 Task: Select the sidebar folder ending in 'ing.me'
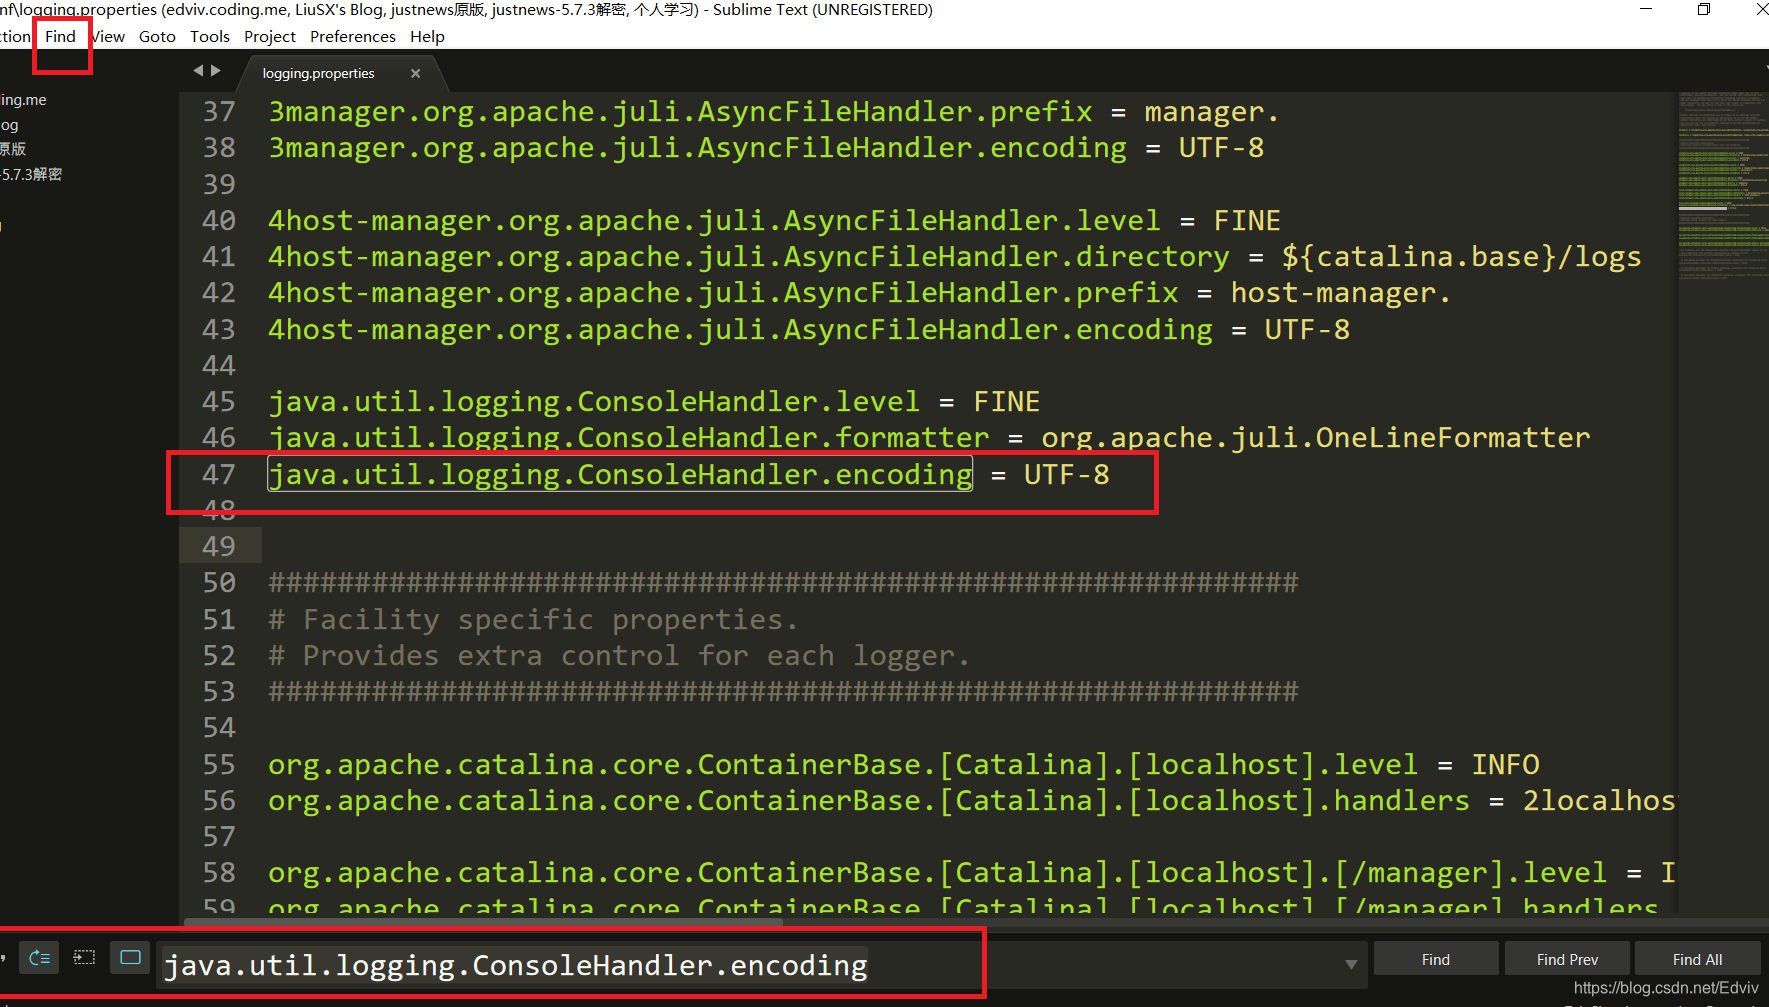[24, 100]
